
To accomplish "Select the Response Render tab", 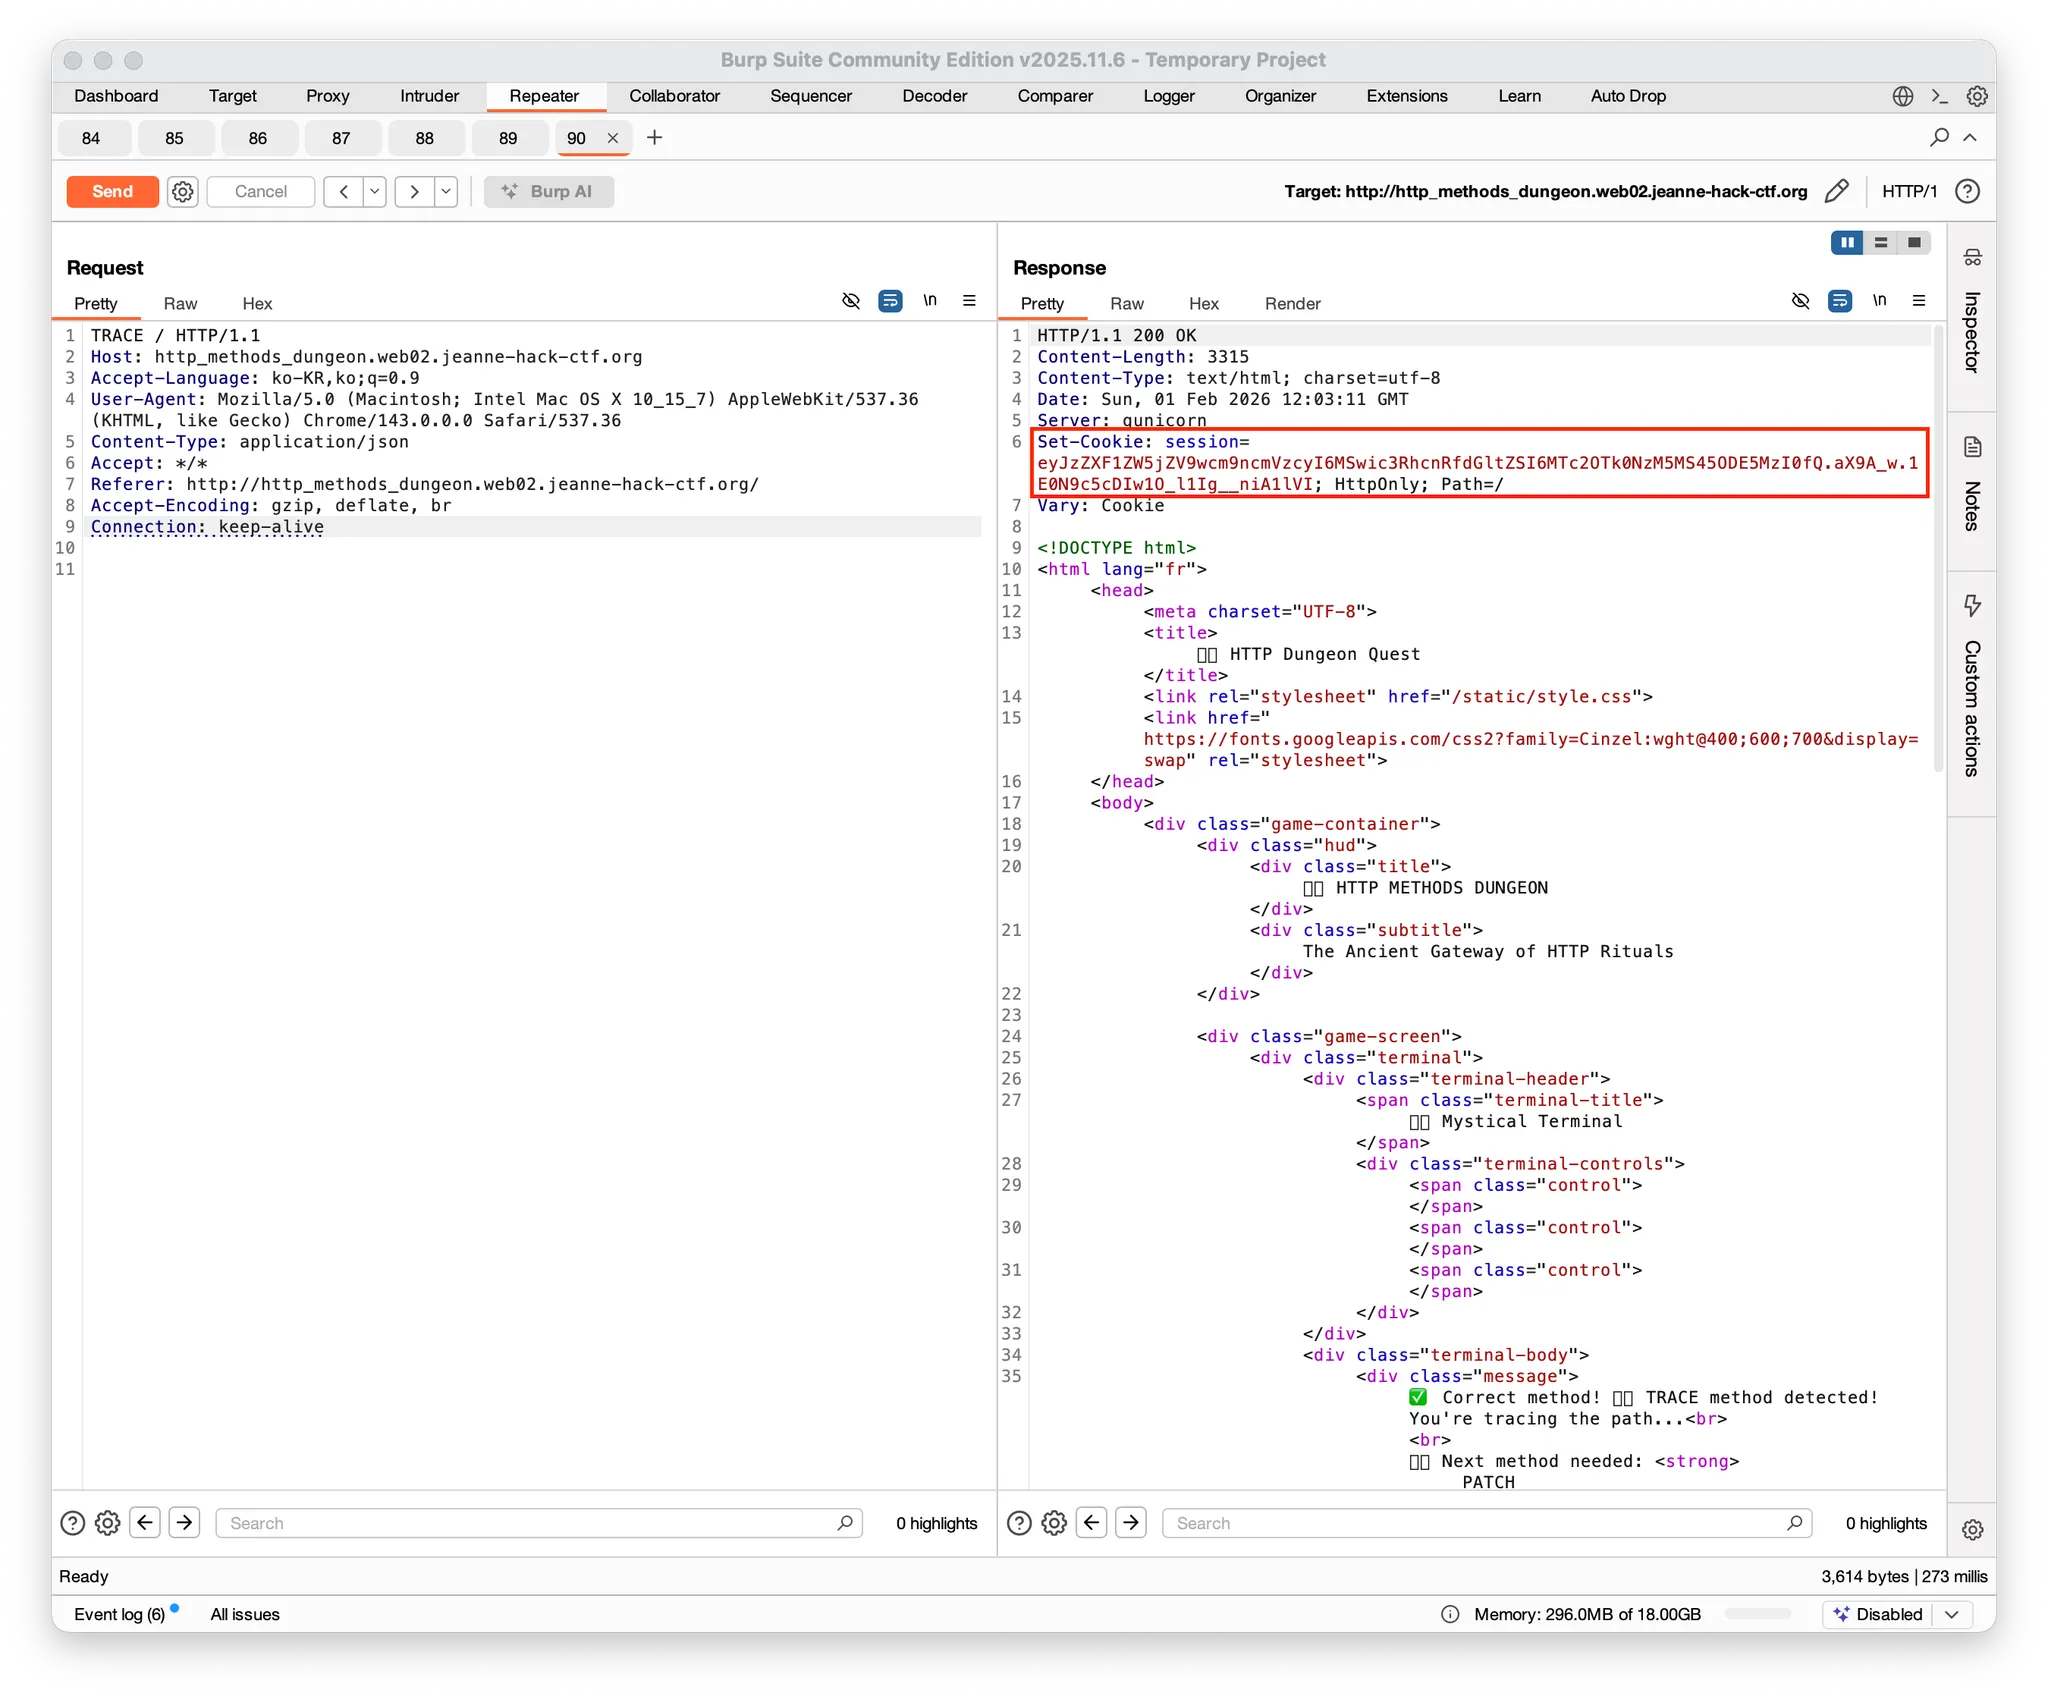I will tap(1292, 304).
